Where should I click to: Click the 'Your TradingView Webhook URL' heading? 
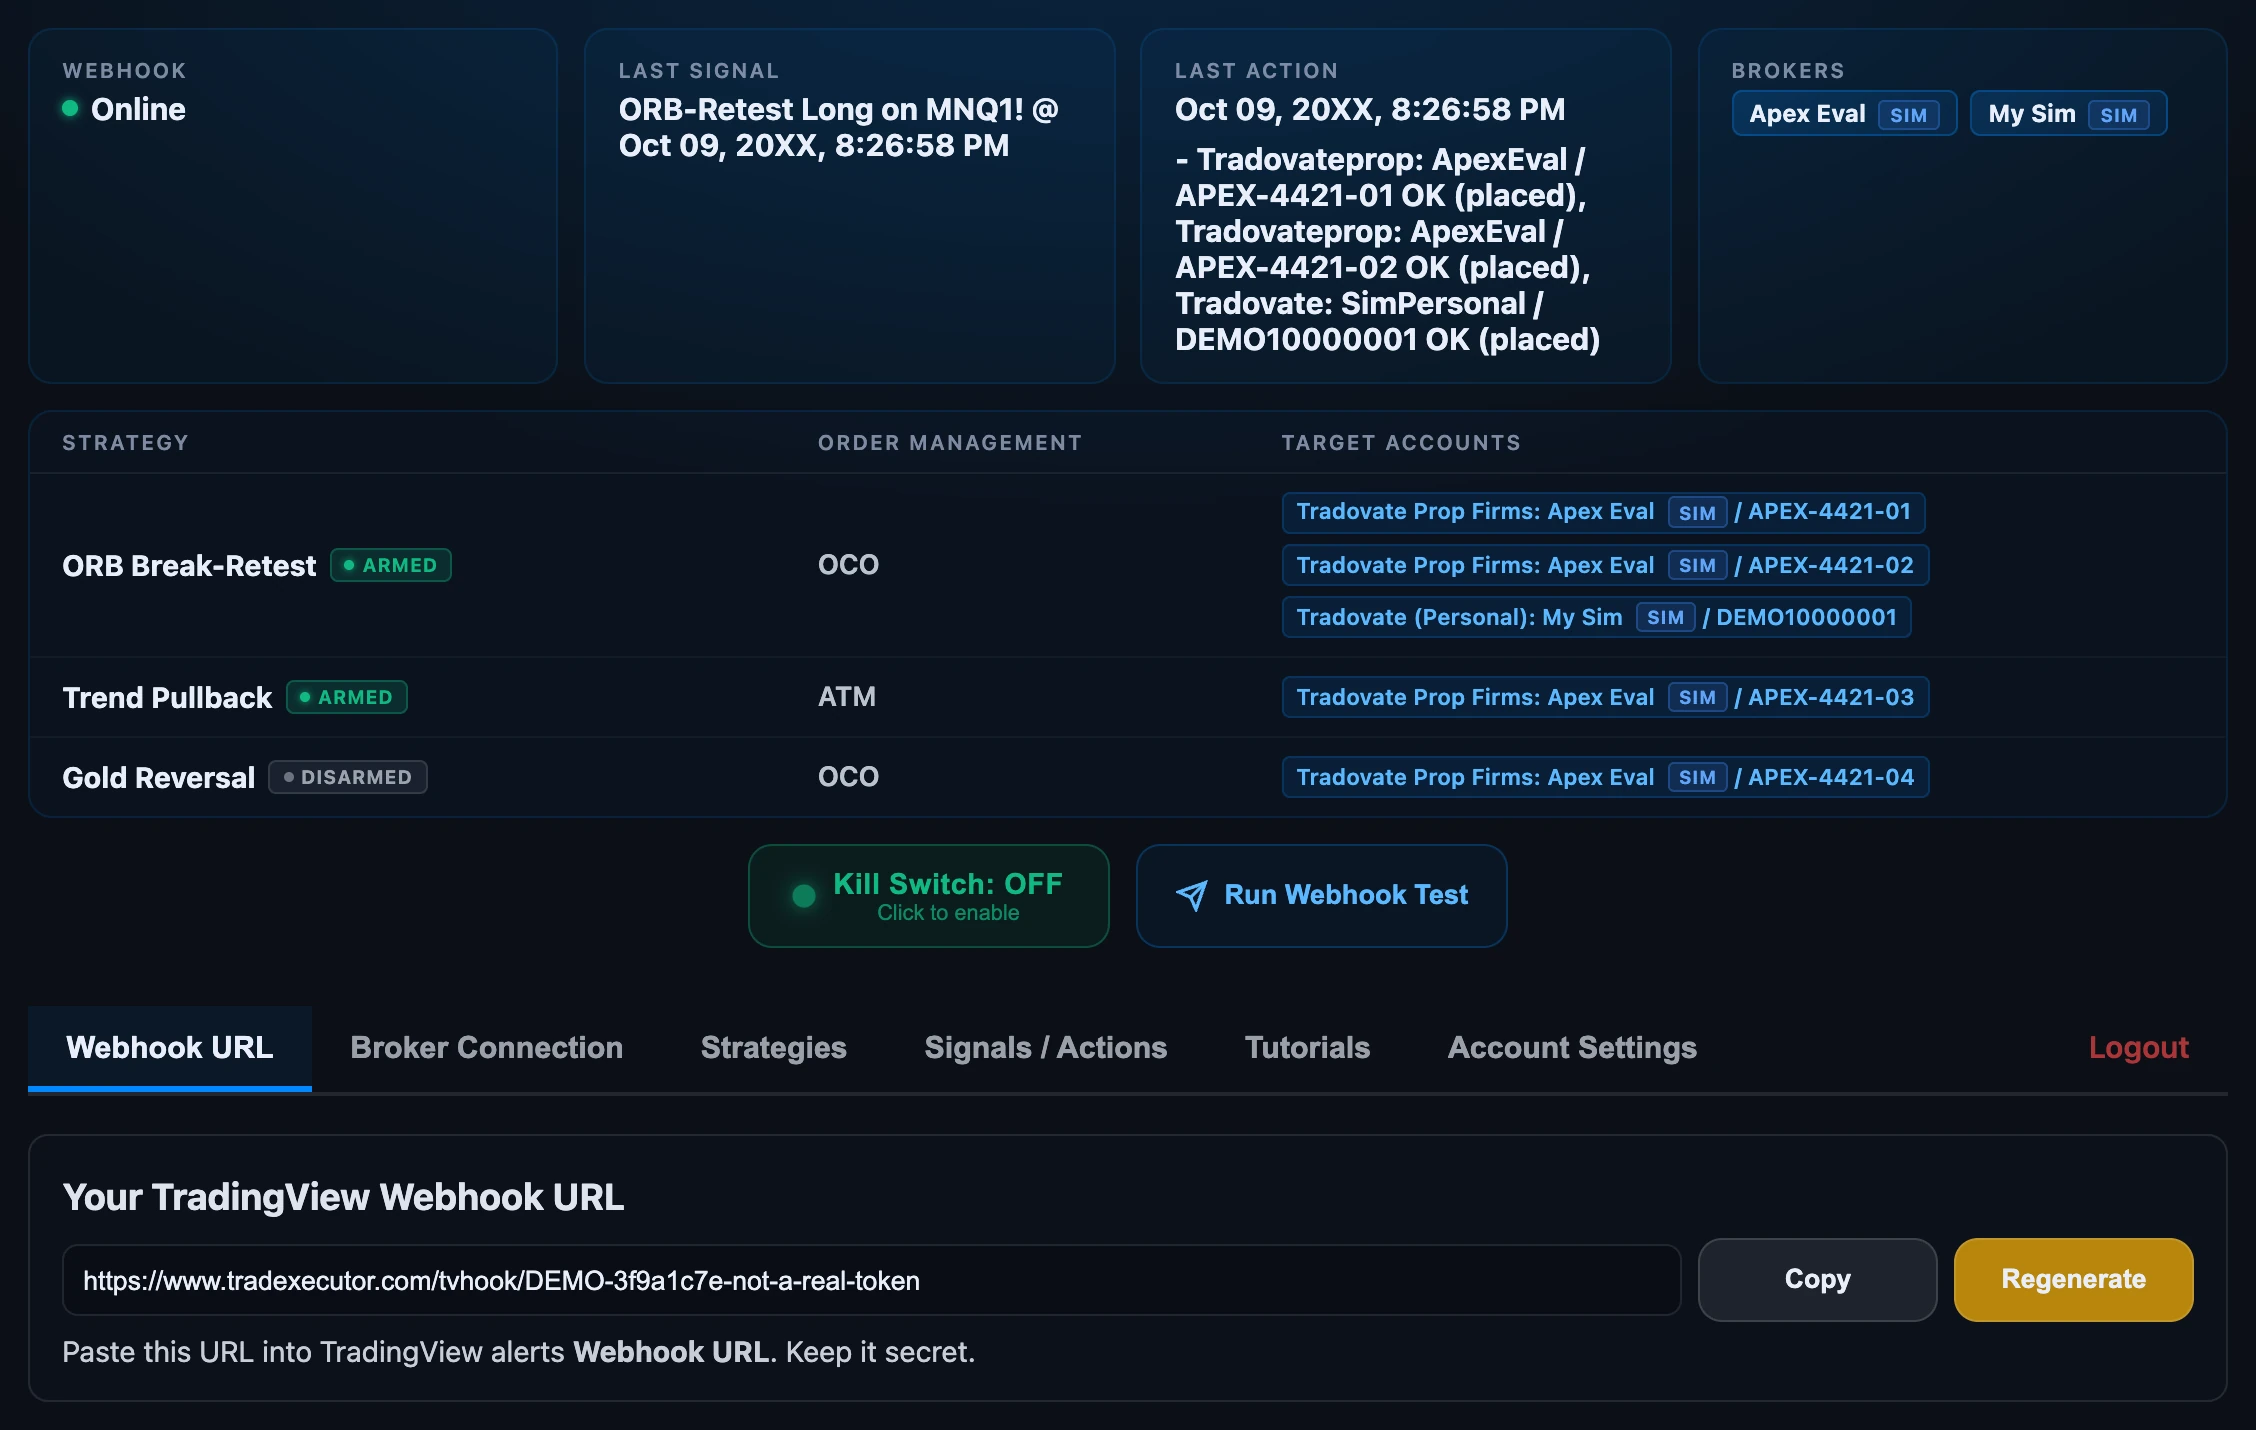343,1197
